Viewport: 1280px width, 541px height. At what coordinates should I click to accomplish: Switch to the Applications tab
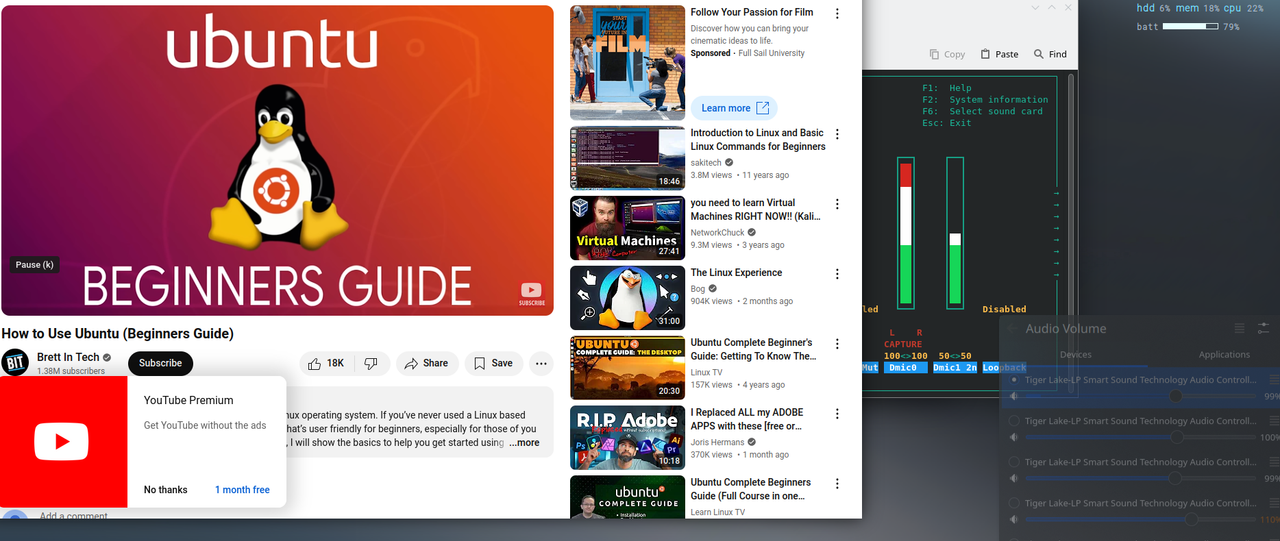coord(1224,354)
